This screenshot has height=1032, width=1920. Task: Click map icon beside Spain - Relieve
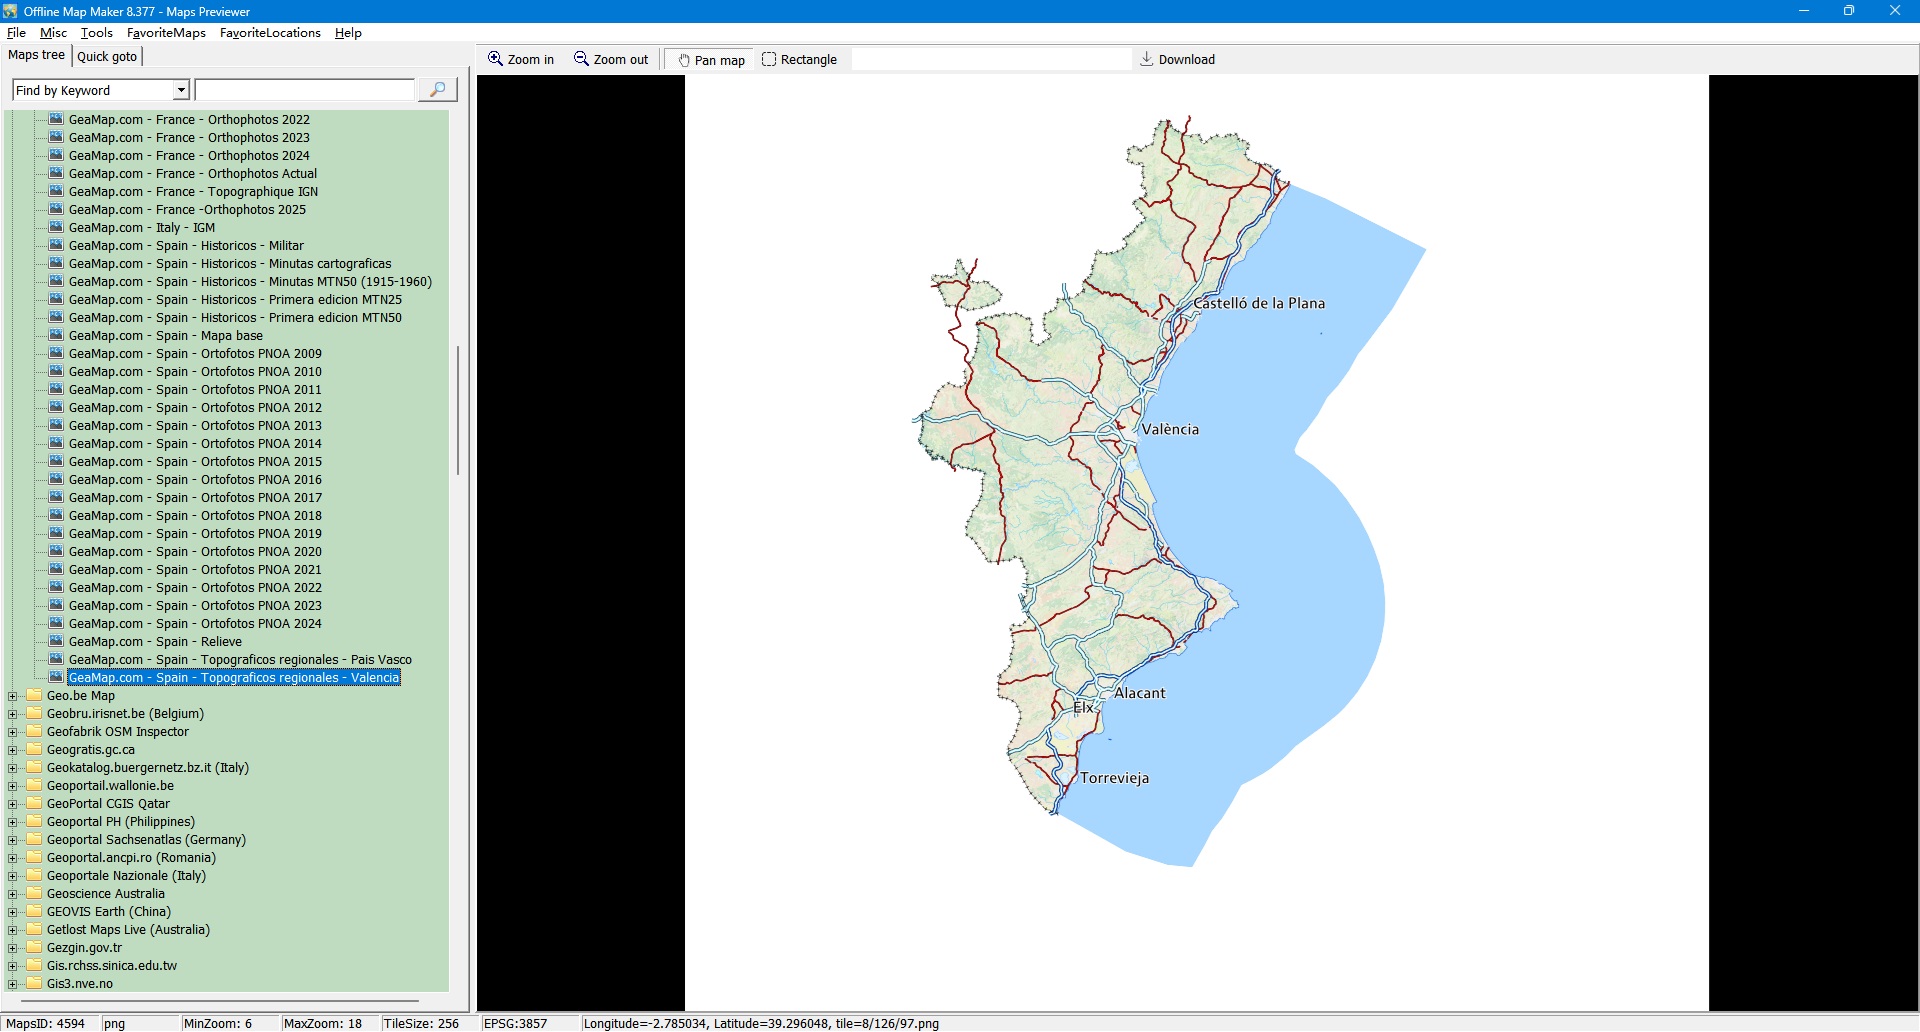point(57,642)
